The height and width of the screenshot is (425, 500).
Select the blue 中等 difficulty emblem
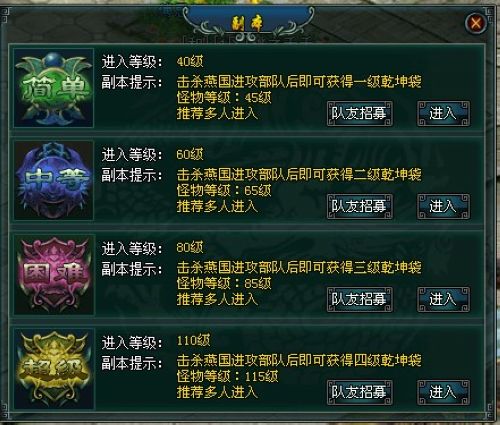(x=54, y=181)
